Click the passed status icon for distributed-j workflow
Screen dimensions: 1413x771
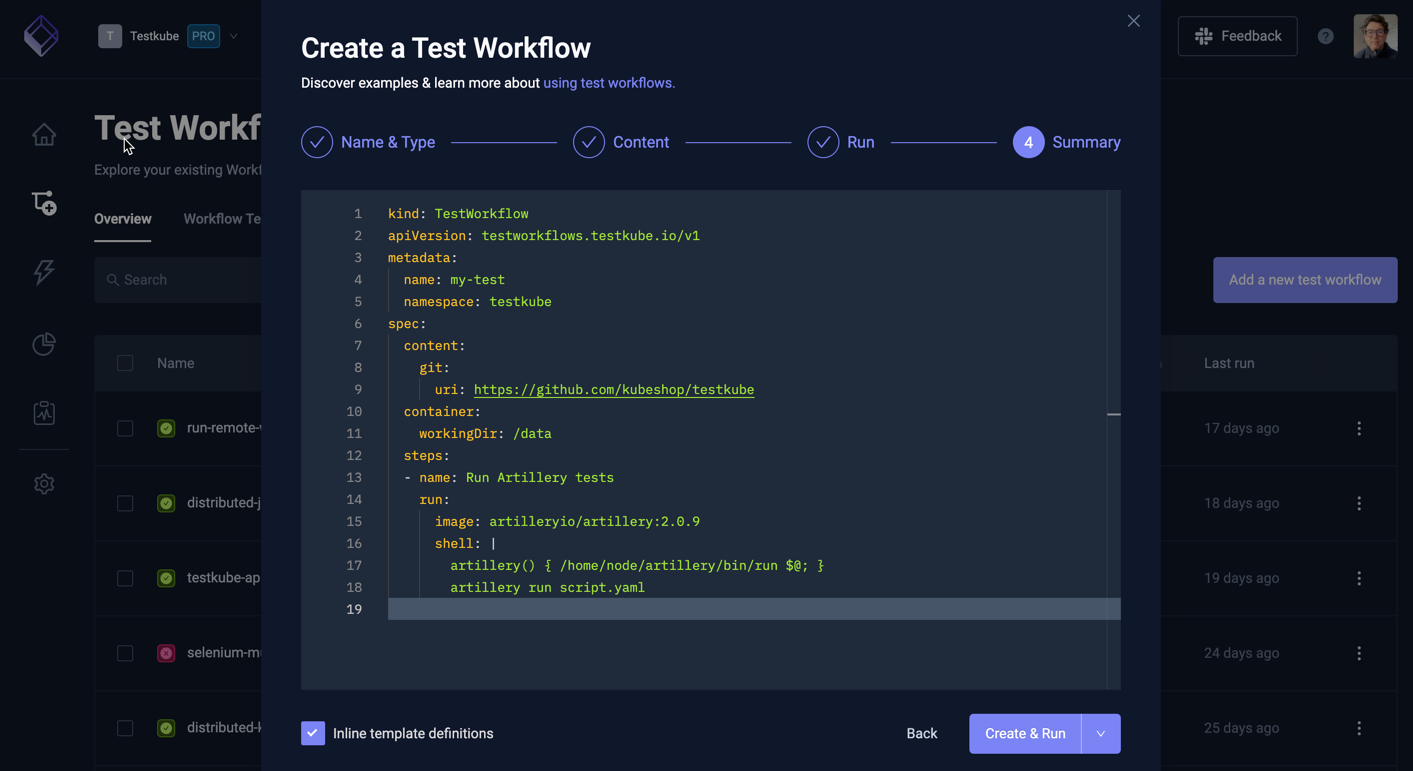pyautogui.click(x=166, y=503)
